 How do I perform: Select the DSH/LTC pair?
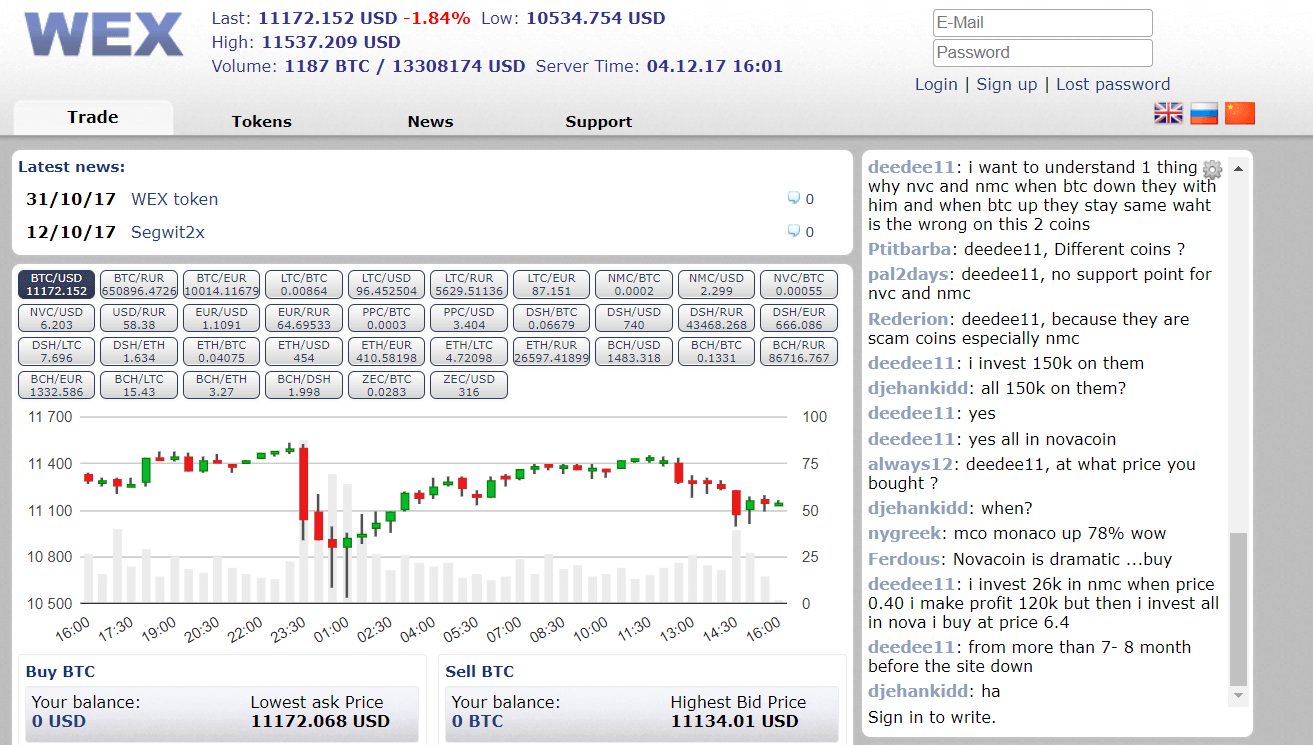point(56,351)
